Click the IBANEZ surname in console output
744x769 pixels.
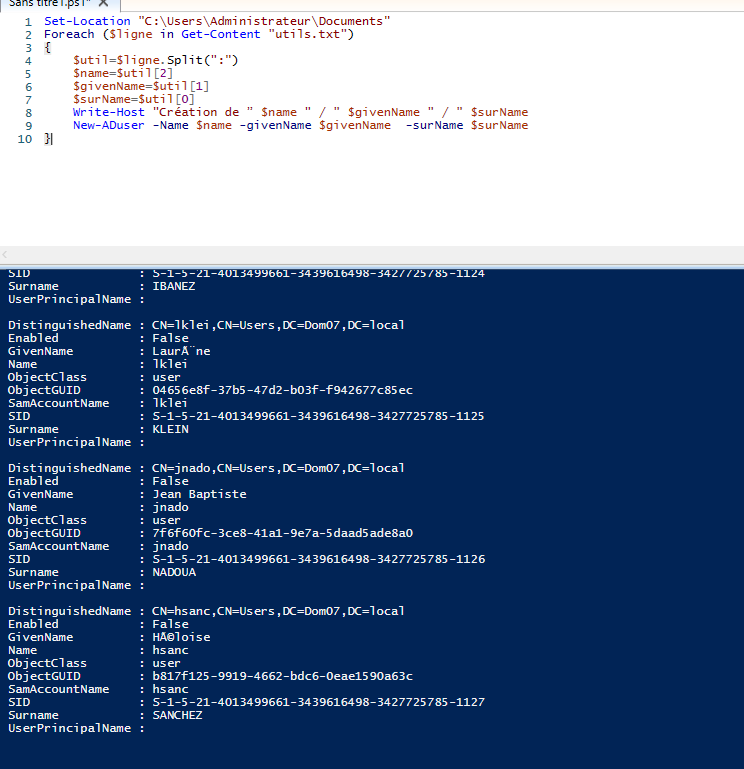(x=174, y=286)
